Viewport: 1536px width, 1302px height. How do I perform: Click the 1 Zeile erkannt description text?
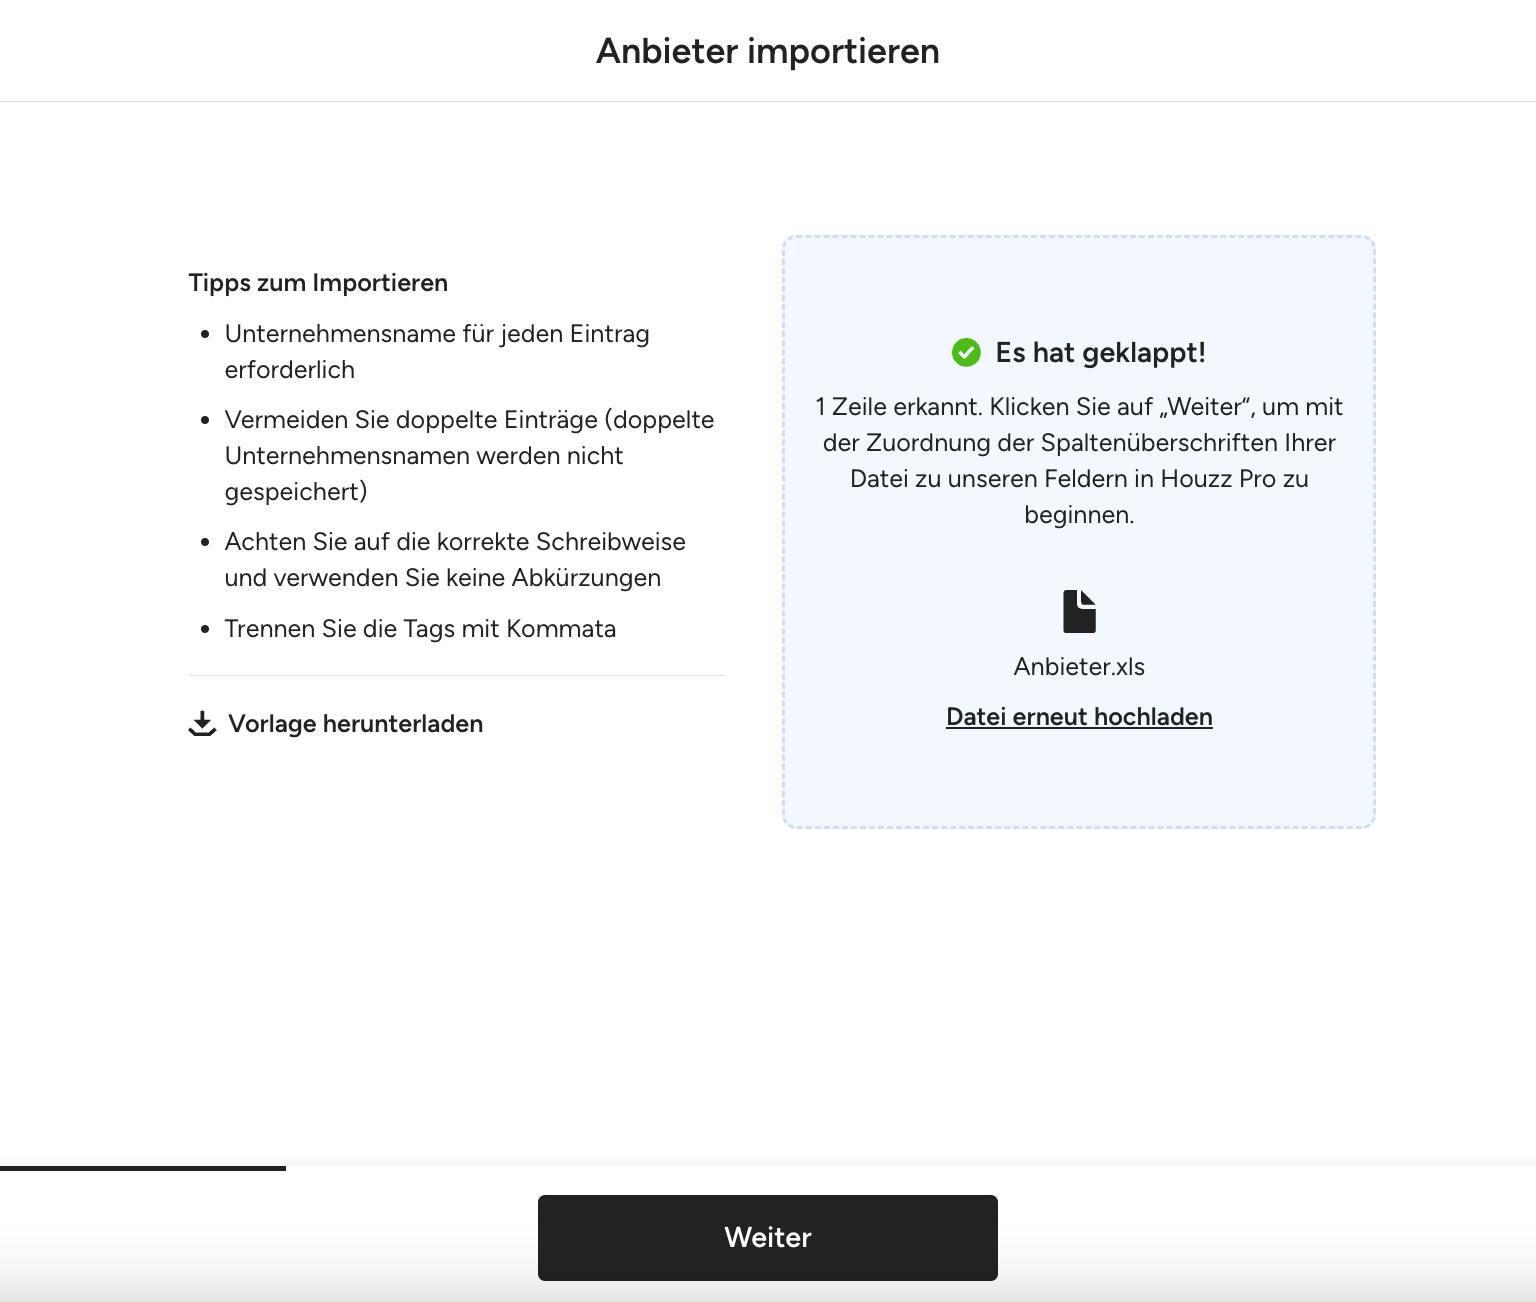pyautogui.click(x=1079, y=461)
